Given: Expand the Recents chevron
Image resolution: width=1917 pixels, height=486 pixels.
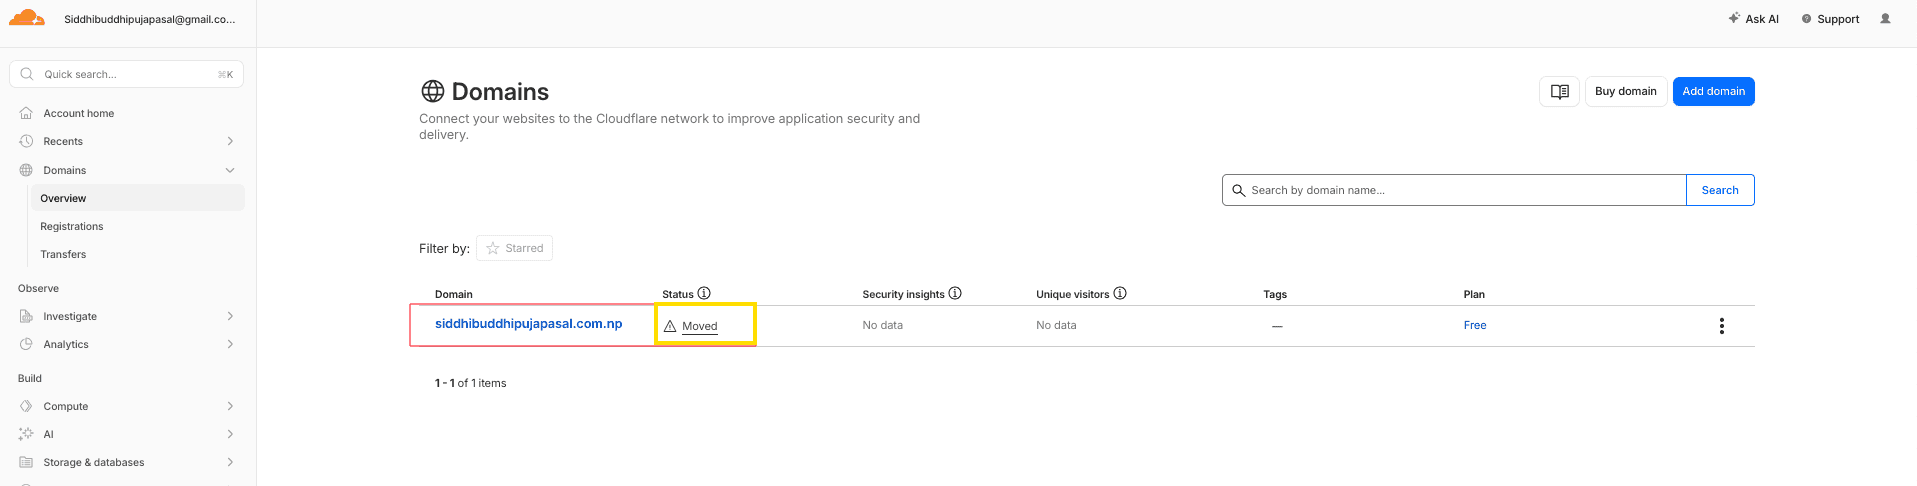Looking at the screenshot, I should [x=230, y=141].
